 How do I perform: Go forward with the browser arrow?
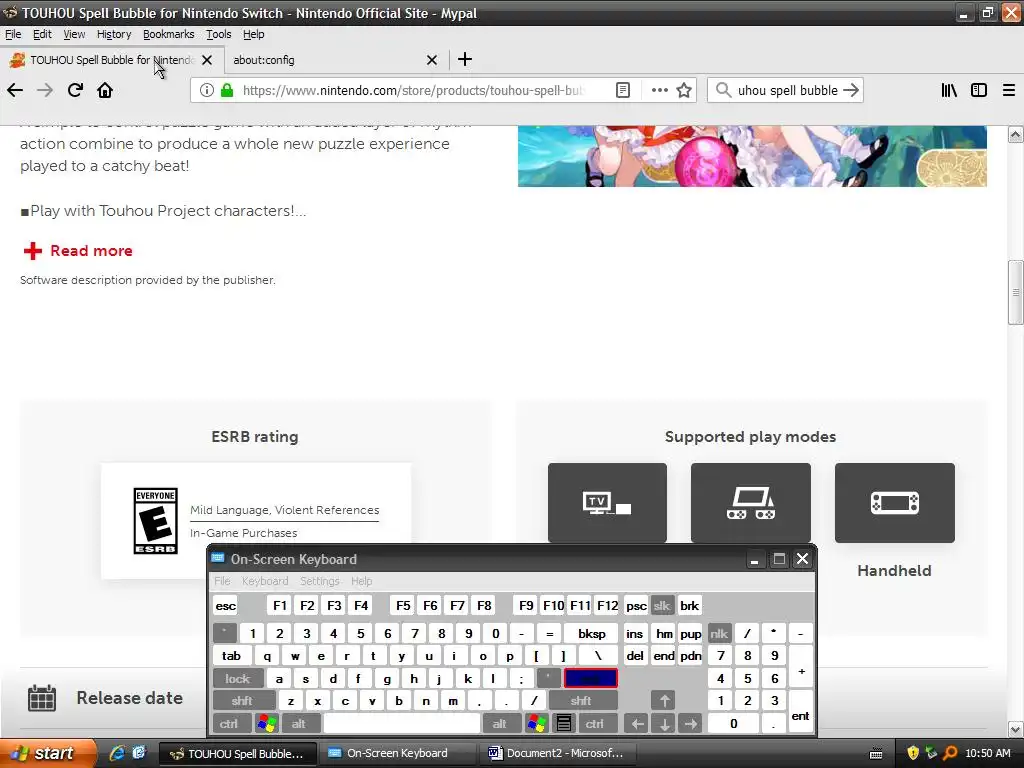(x=45, y=90)
